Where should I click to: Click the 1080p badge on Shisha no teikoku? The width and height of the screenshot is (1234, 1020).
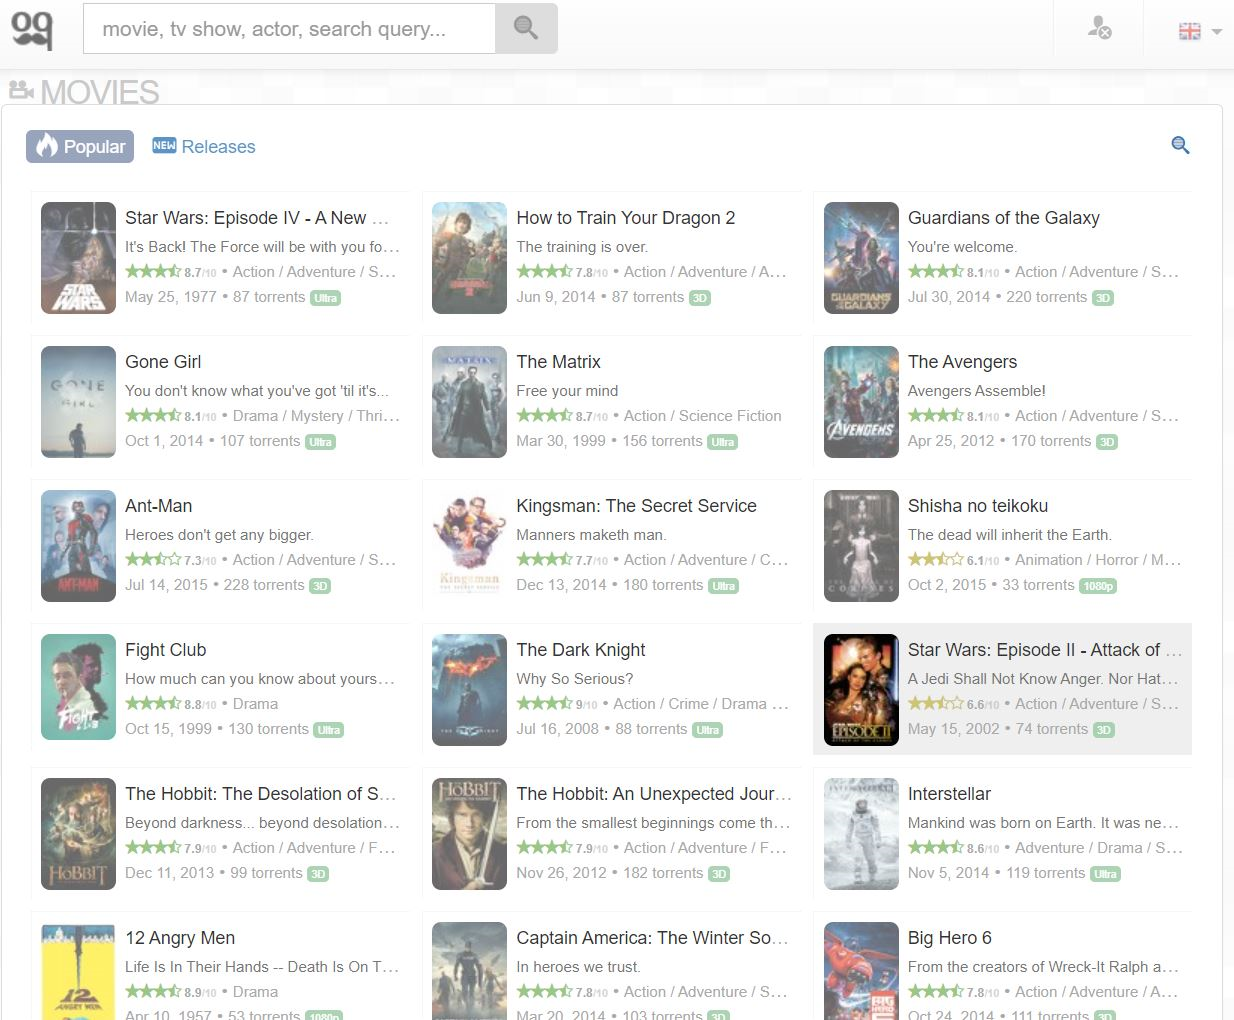1098,586
